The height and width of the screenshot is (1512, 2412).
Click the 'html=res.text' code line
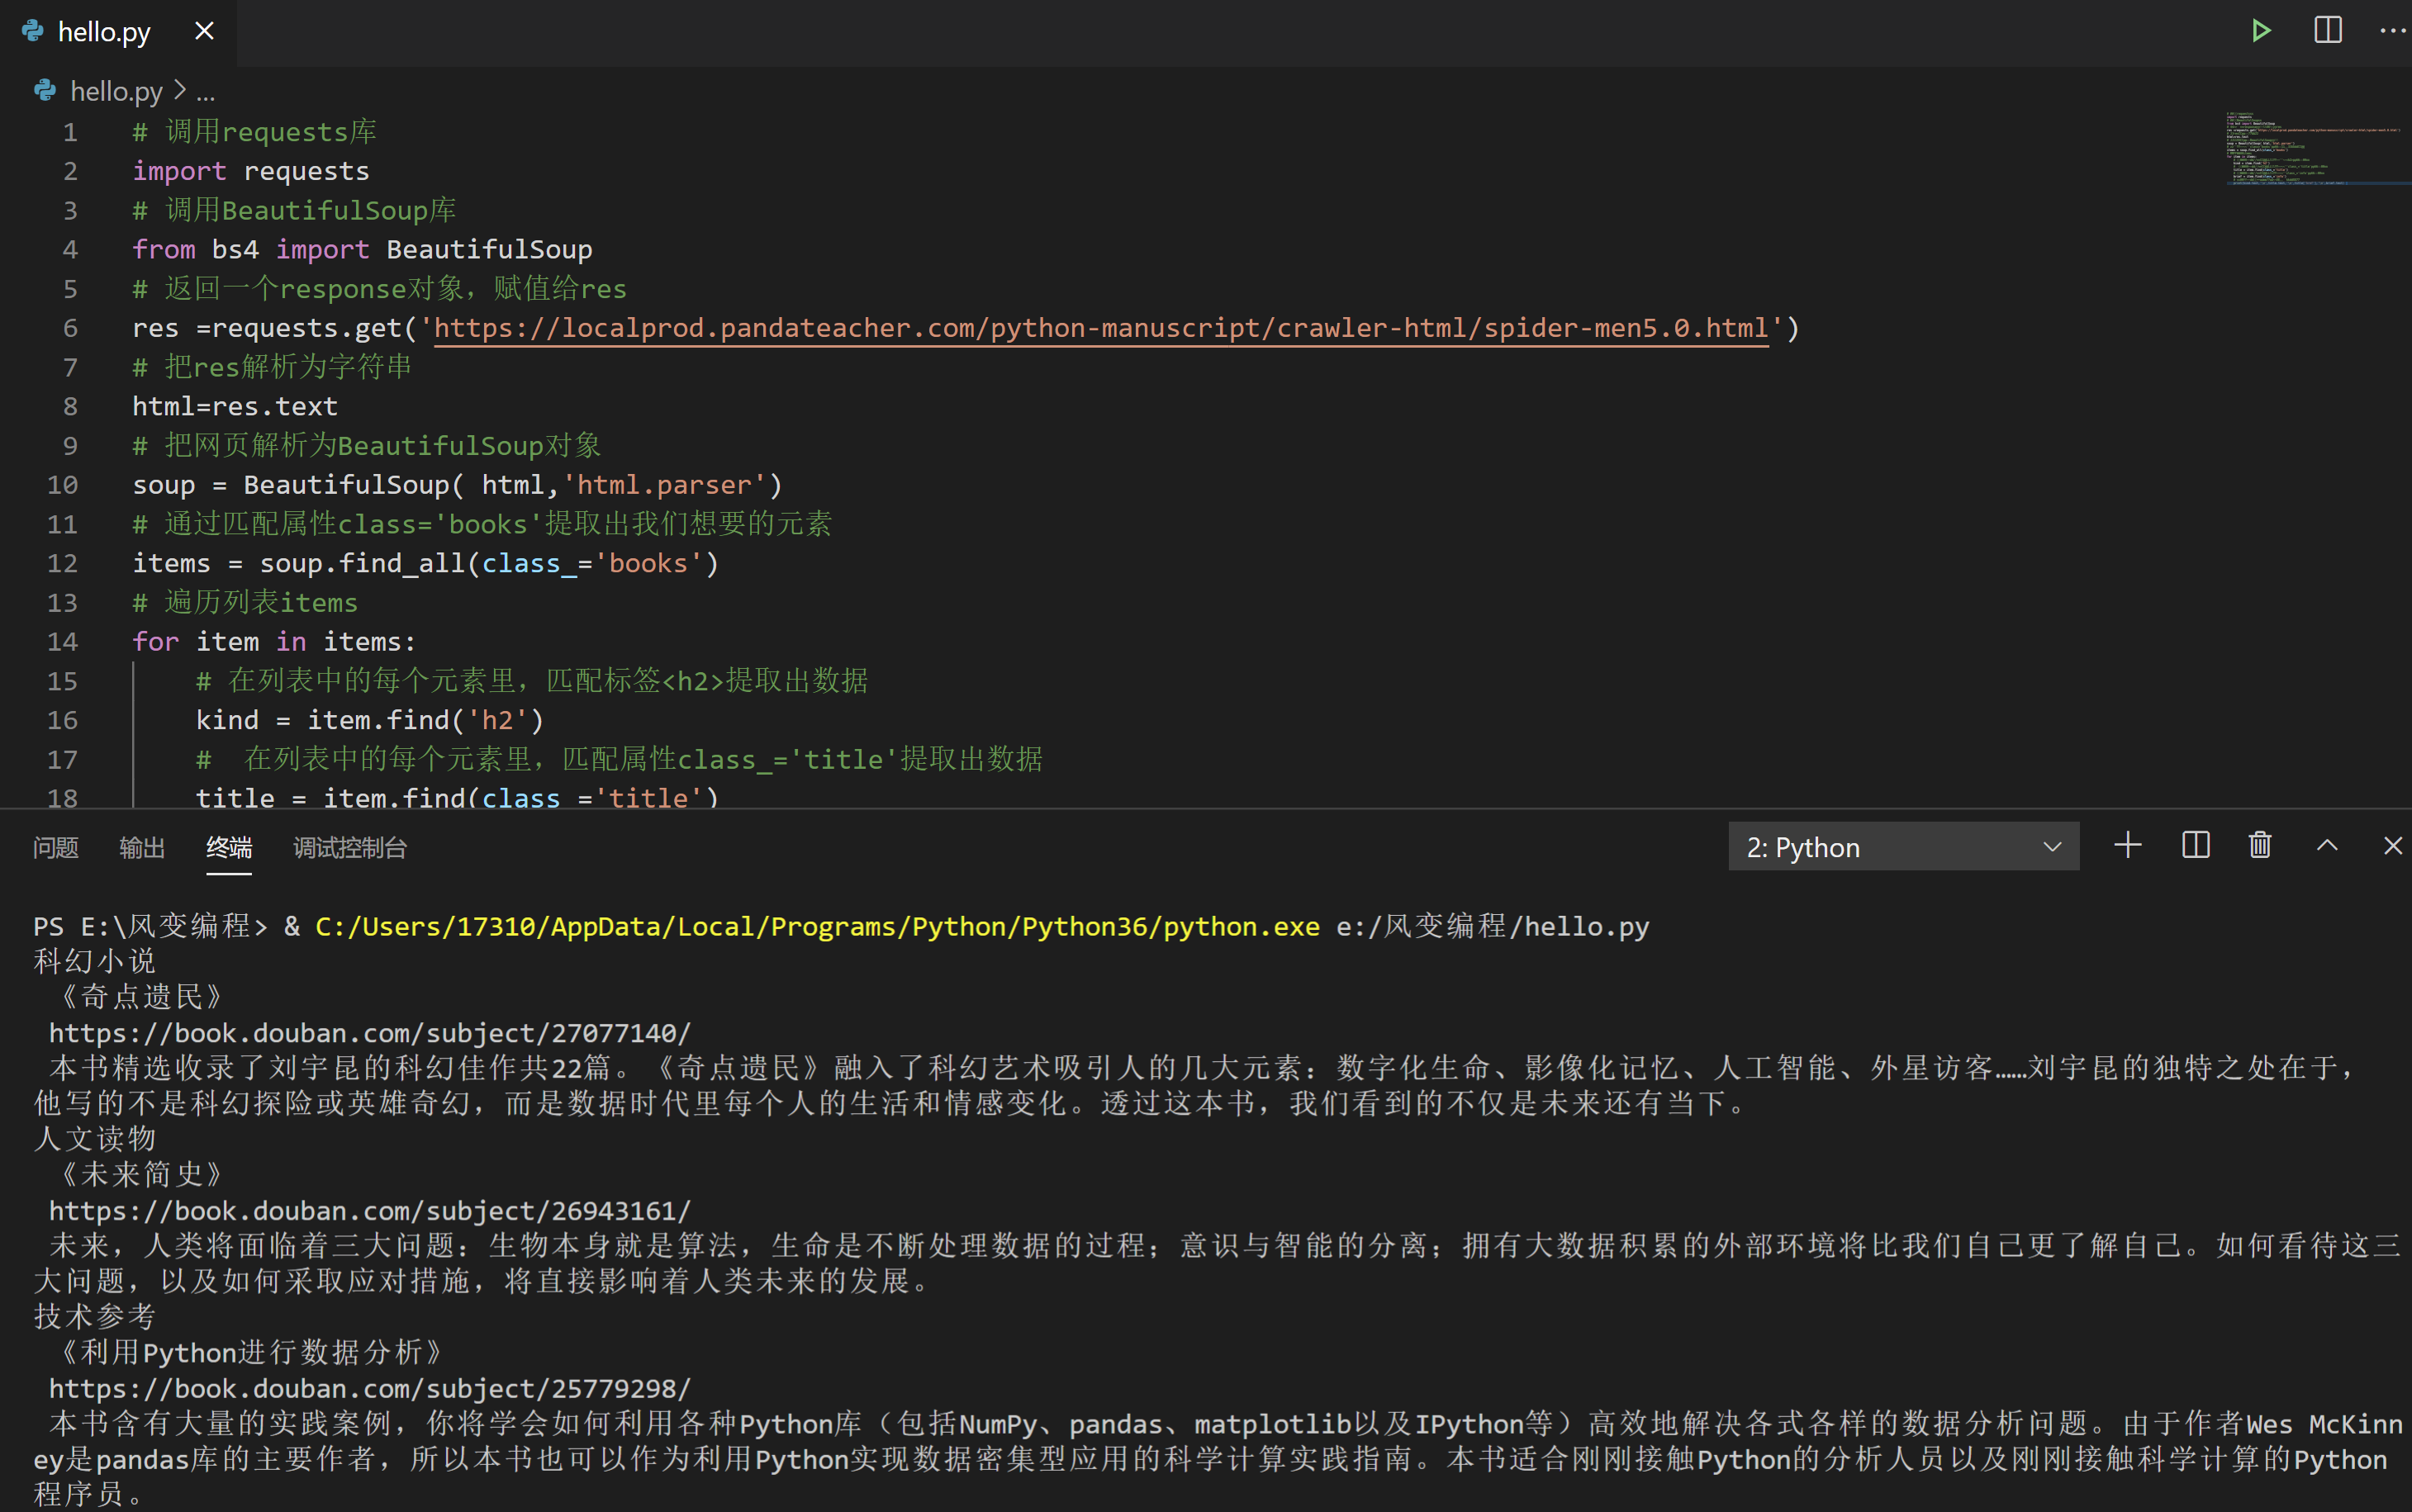(x=235, y=407)
